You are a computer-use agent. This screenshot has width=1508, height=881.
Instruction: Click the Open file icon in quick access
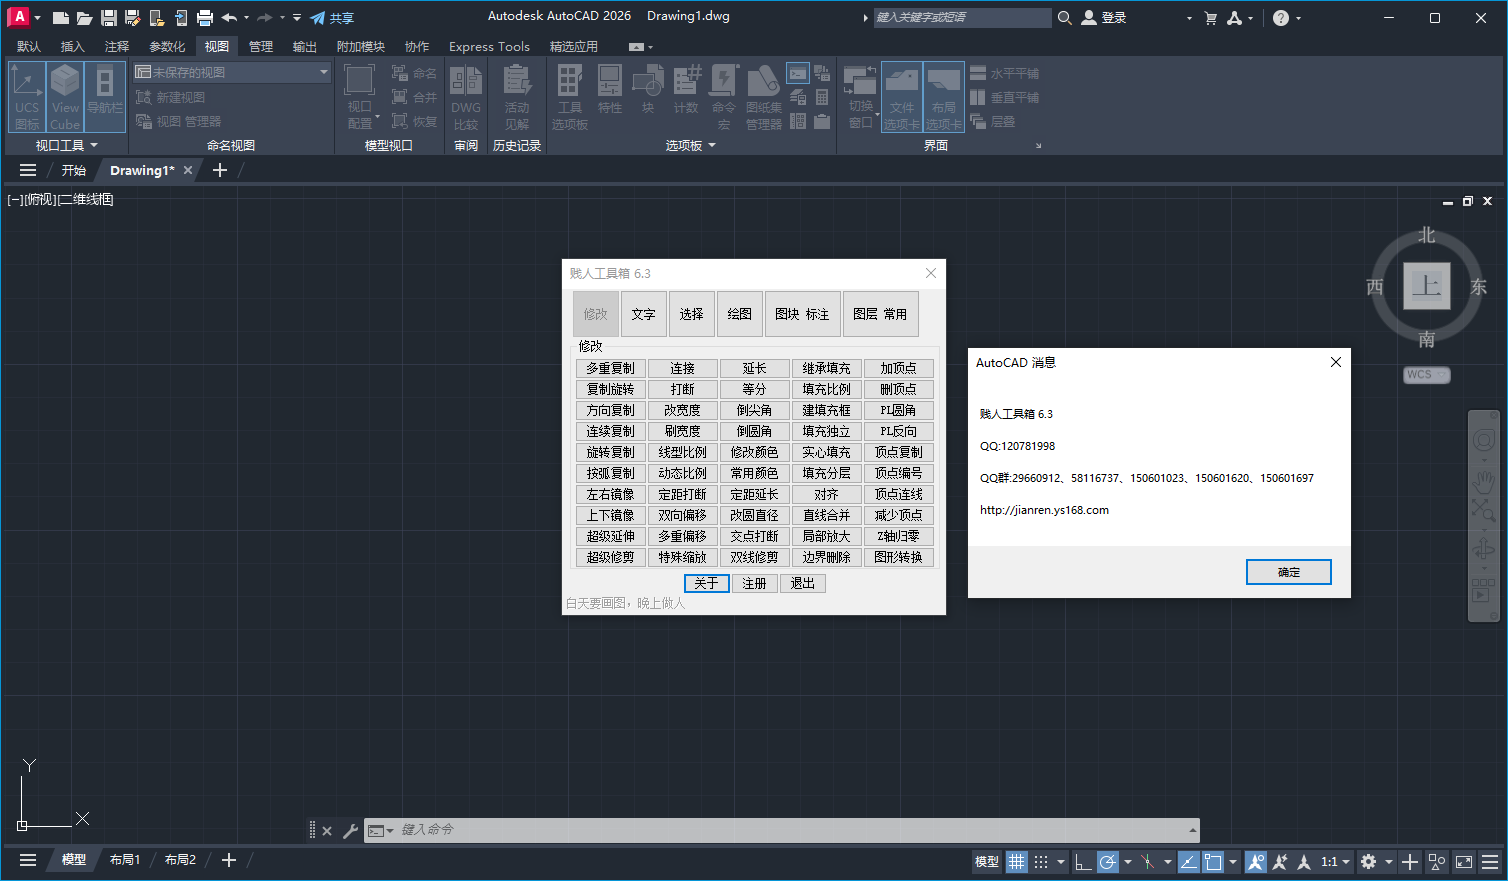85,18
